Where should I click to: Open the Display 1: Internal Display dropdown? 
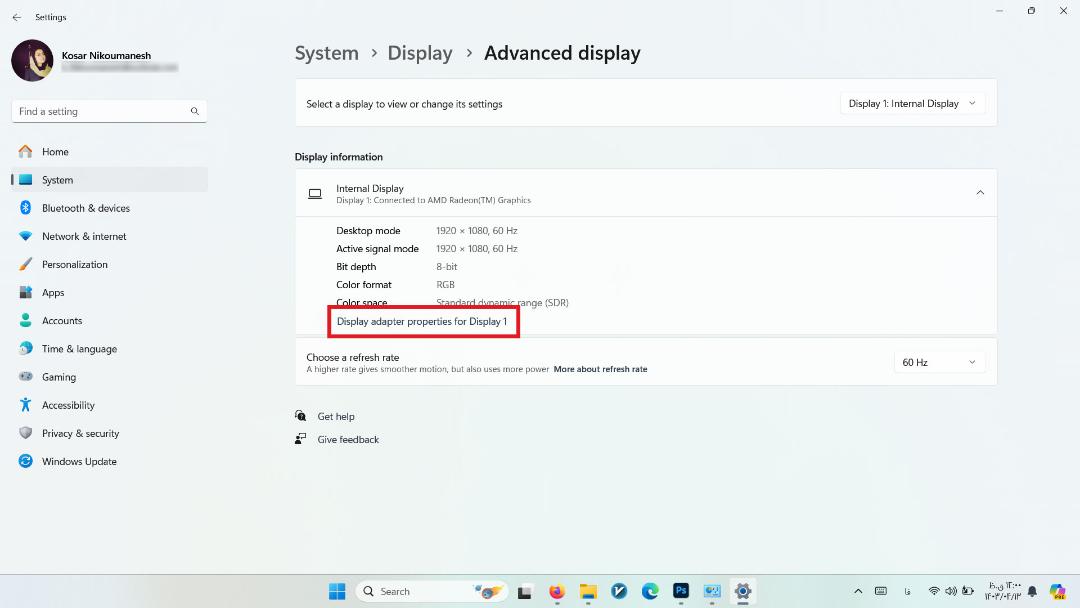[913, 103]
